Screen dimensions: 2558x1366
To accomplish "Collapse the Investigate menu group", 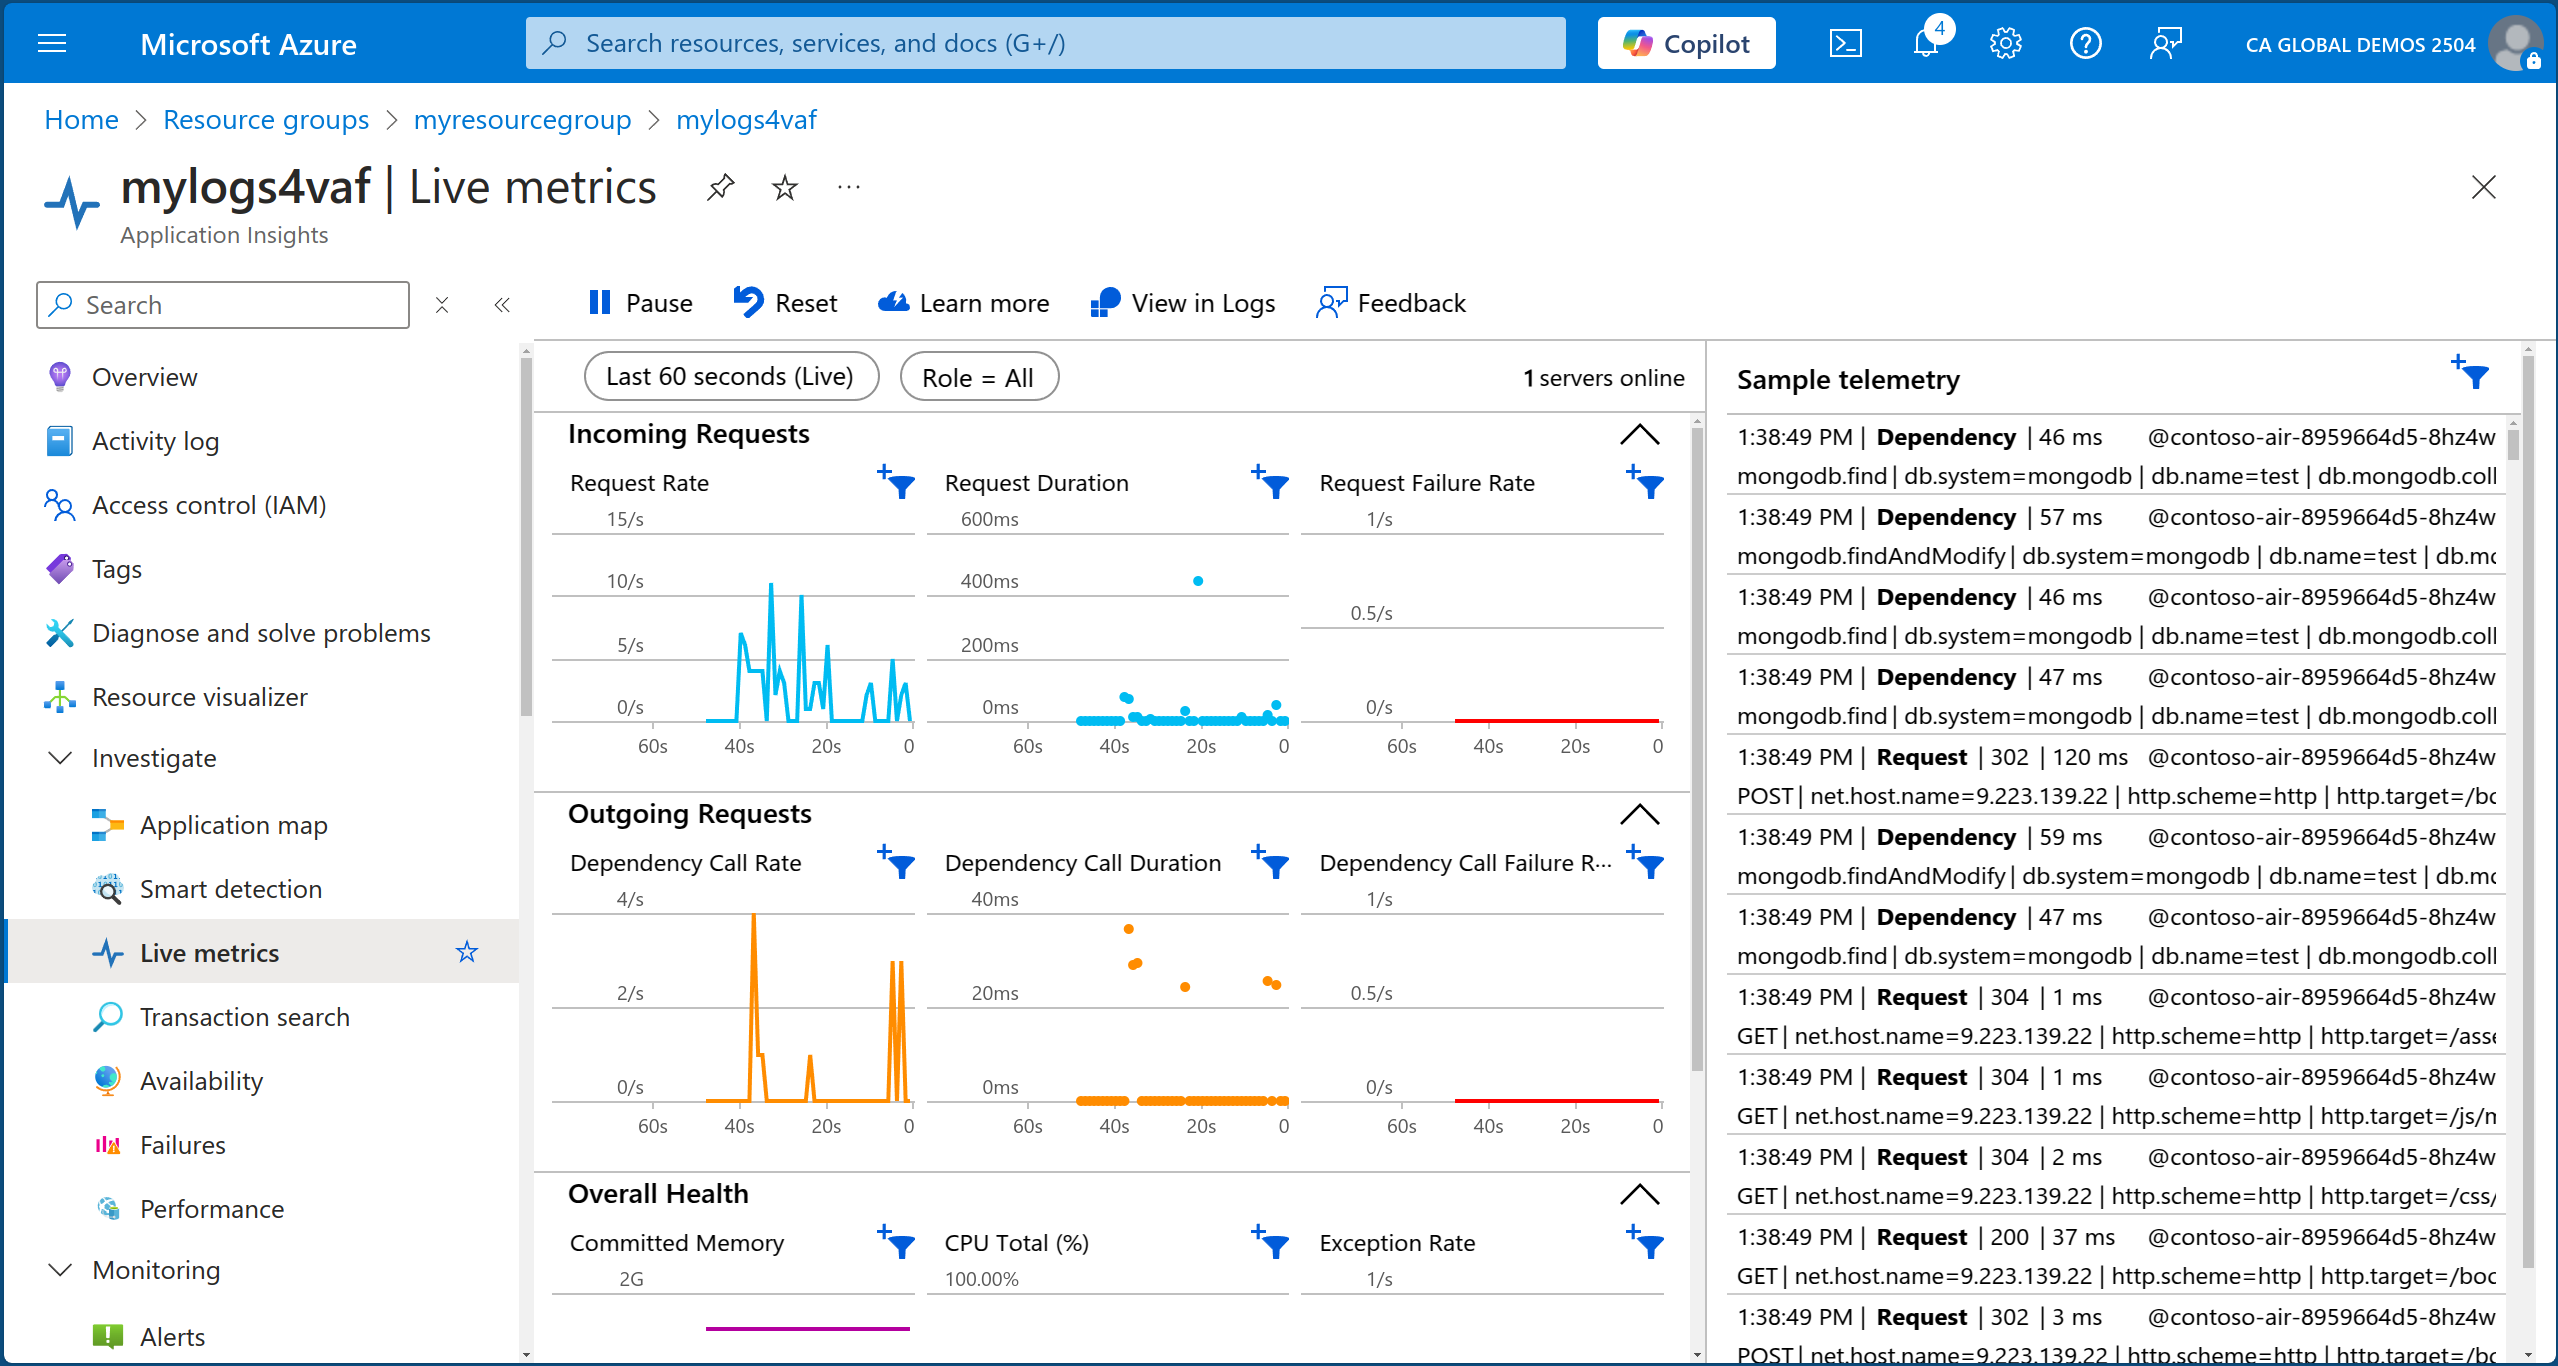I will 60,758.
